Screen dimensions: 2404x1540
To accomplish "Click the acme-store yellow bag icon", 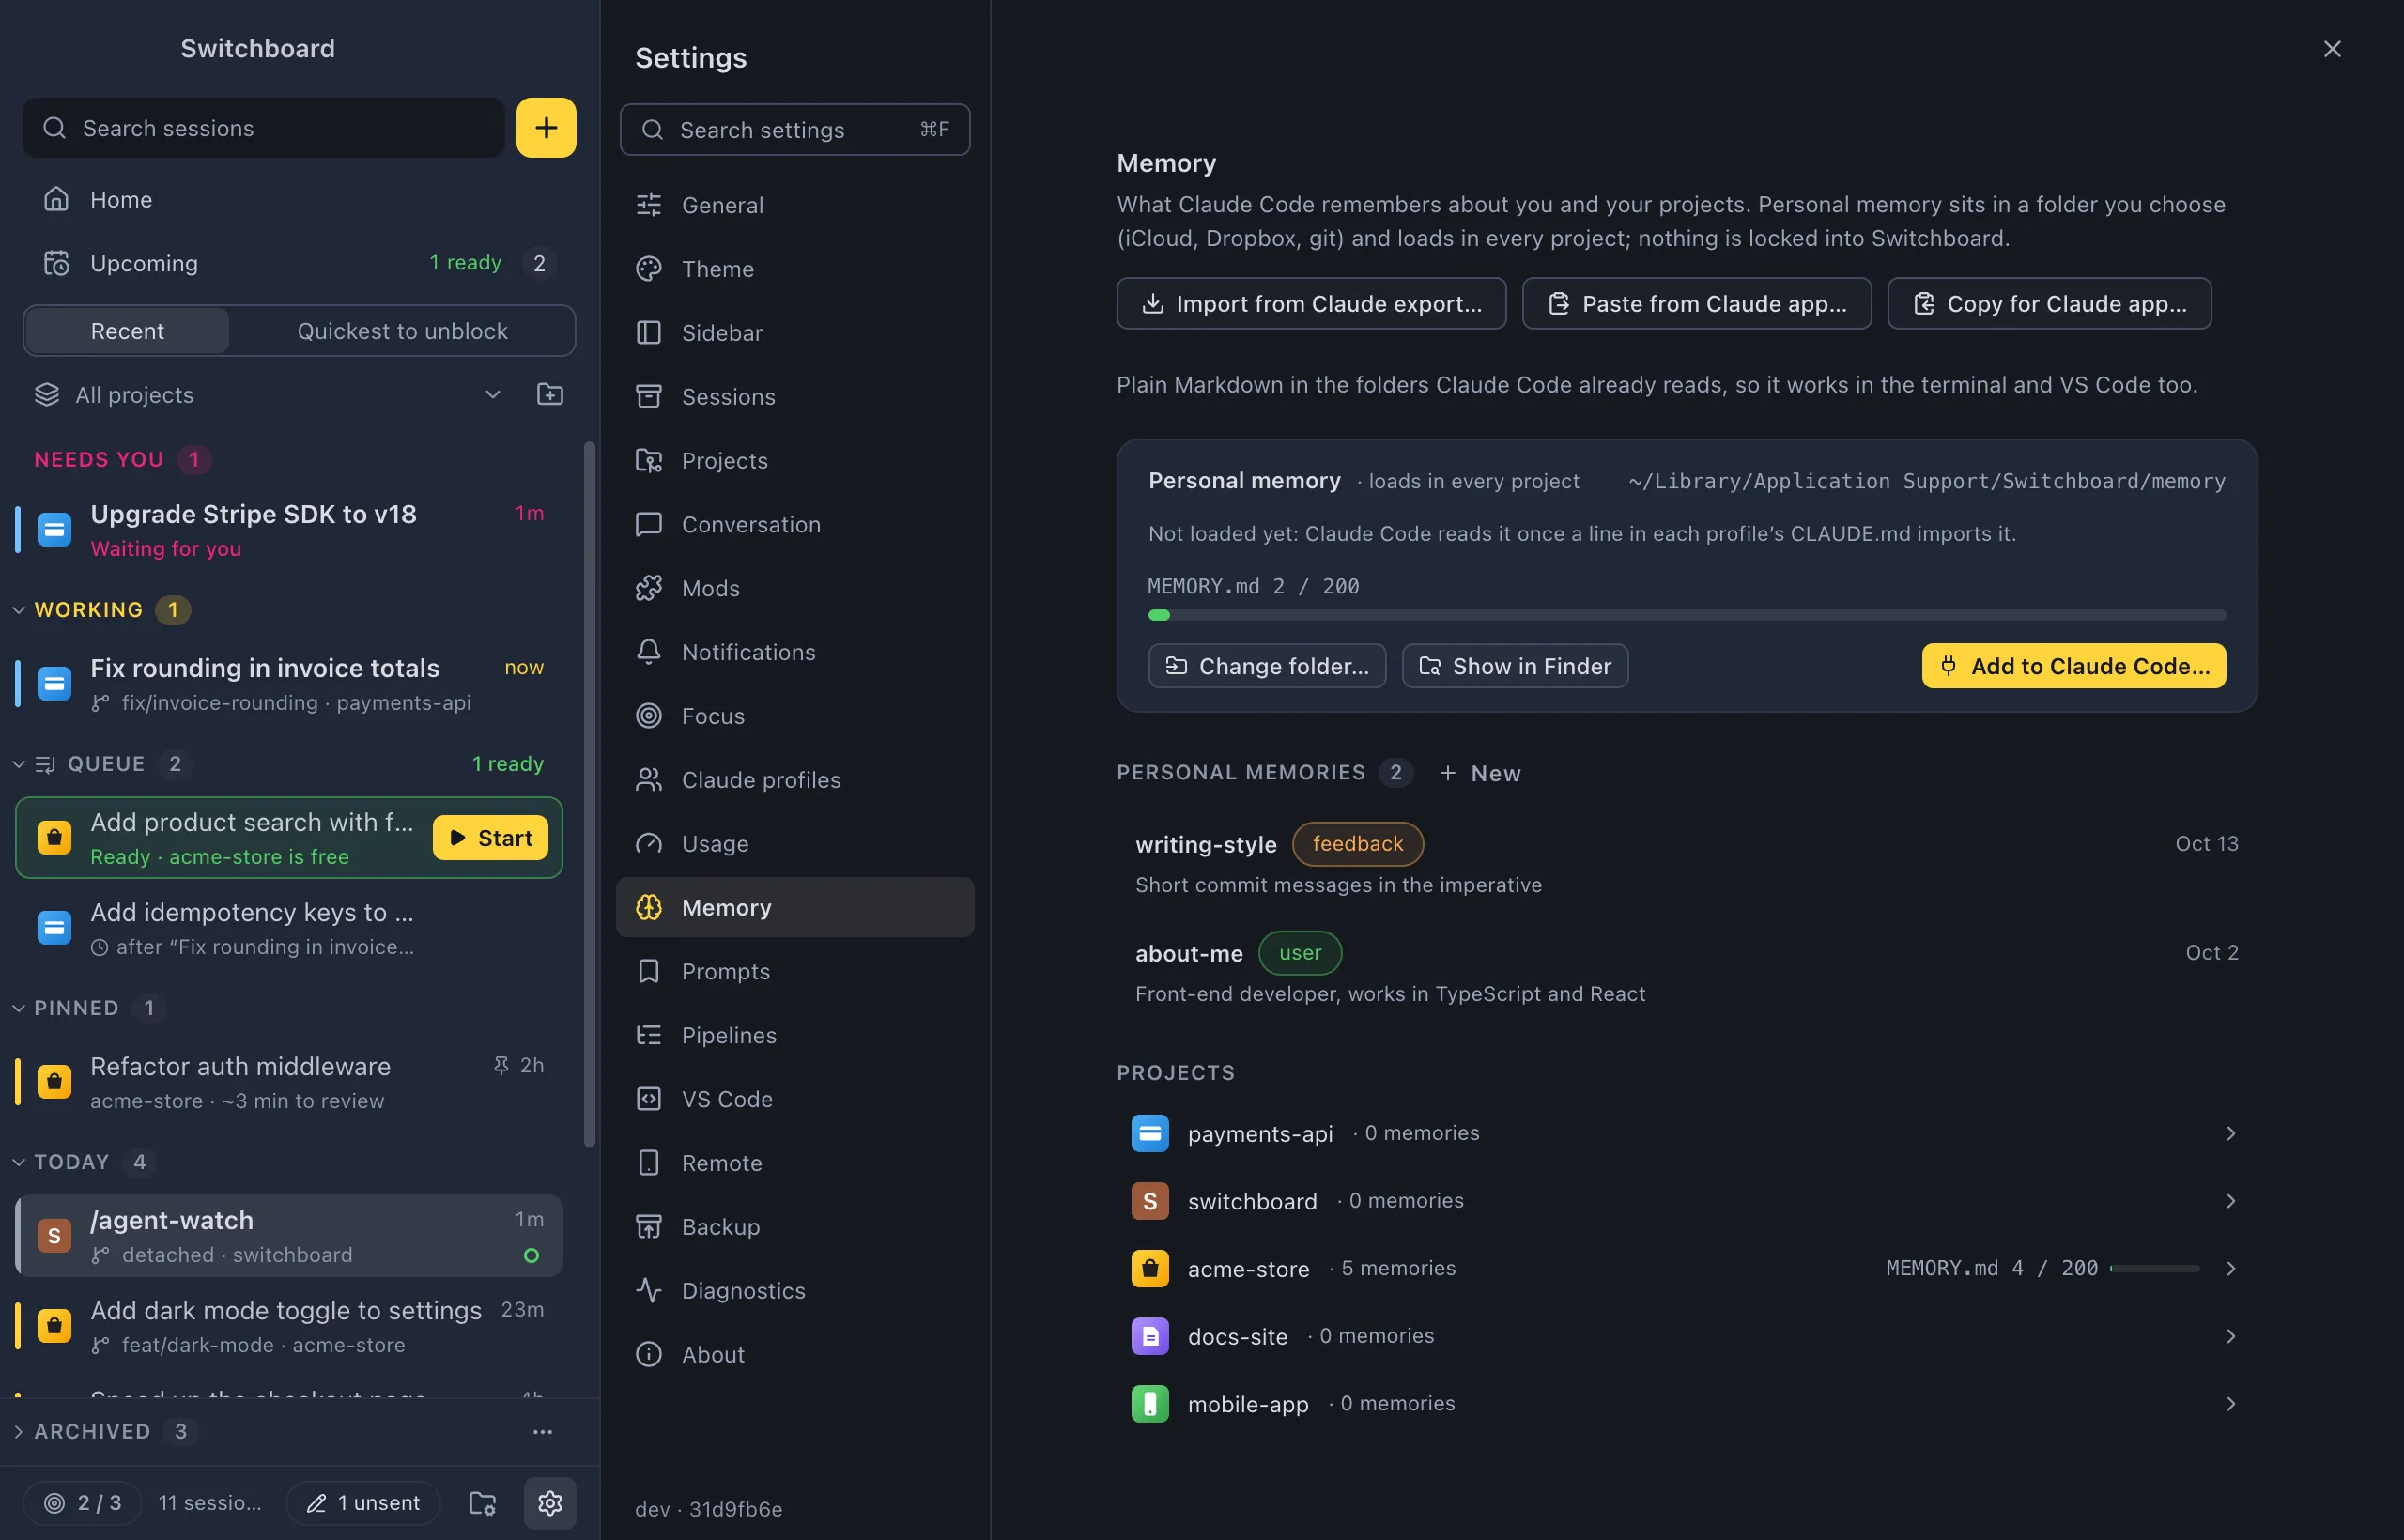I will [1150, 1268].
